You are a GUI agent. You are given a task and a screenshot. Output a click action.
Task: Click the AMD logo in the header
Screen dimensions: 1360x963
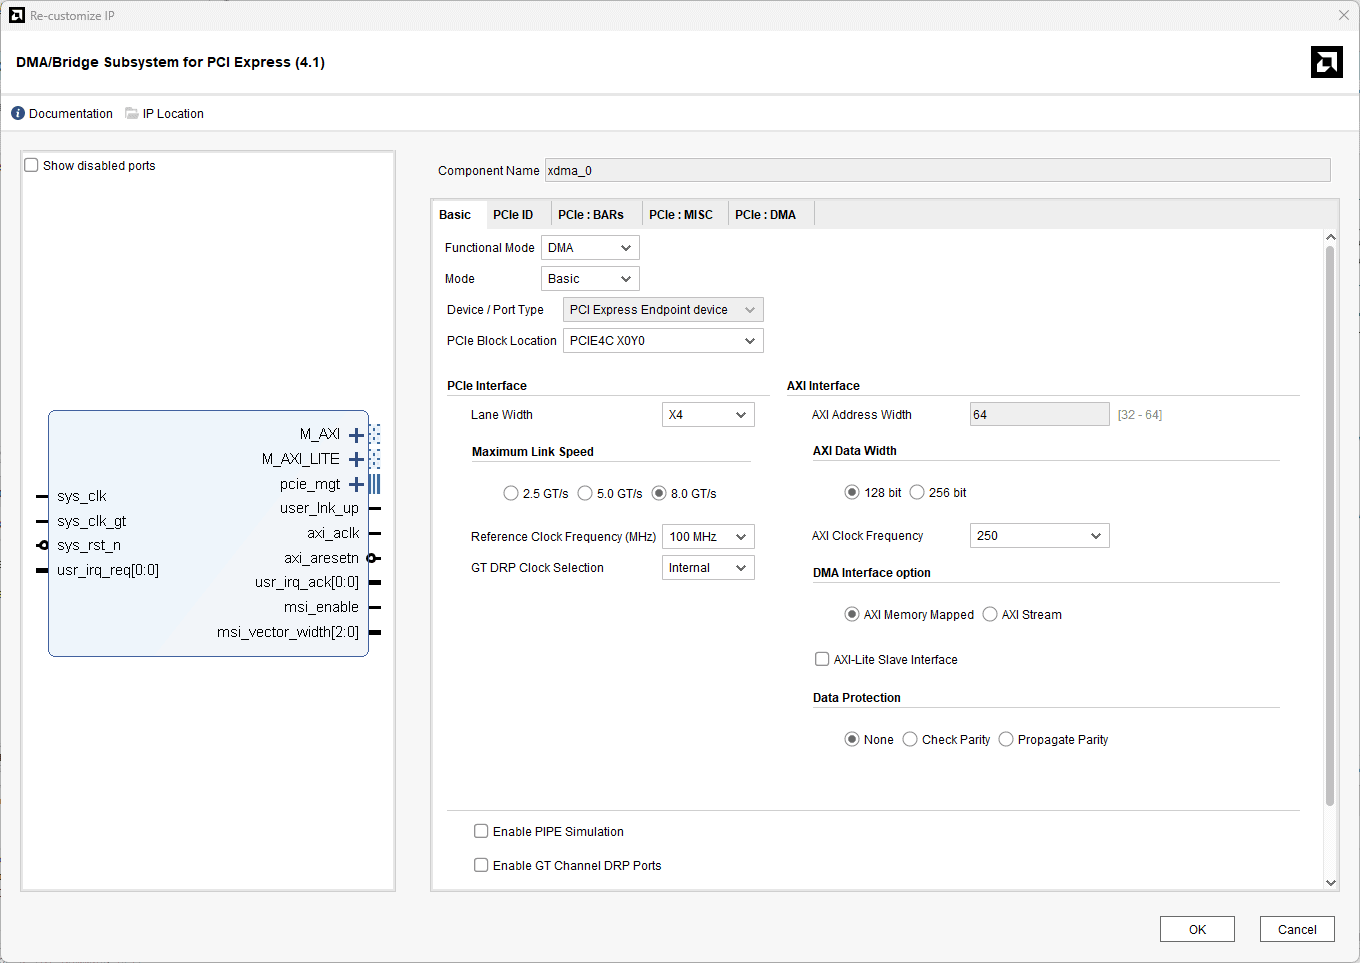coord(1326,62)
